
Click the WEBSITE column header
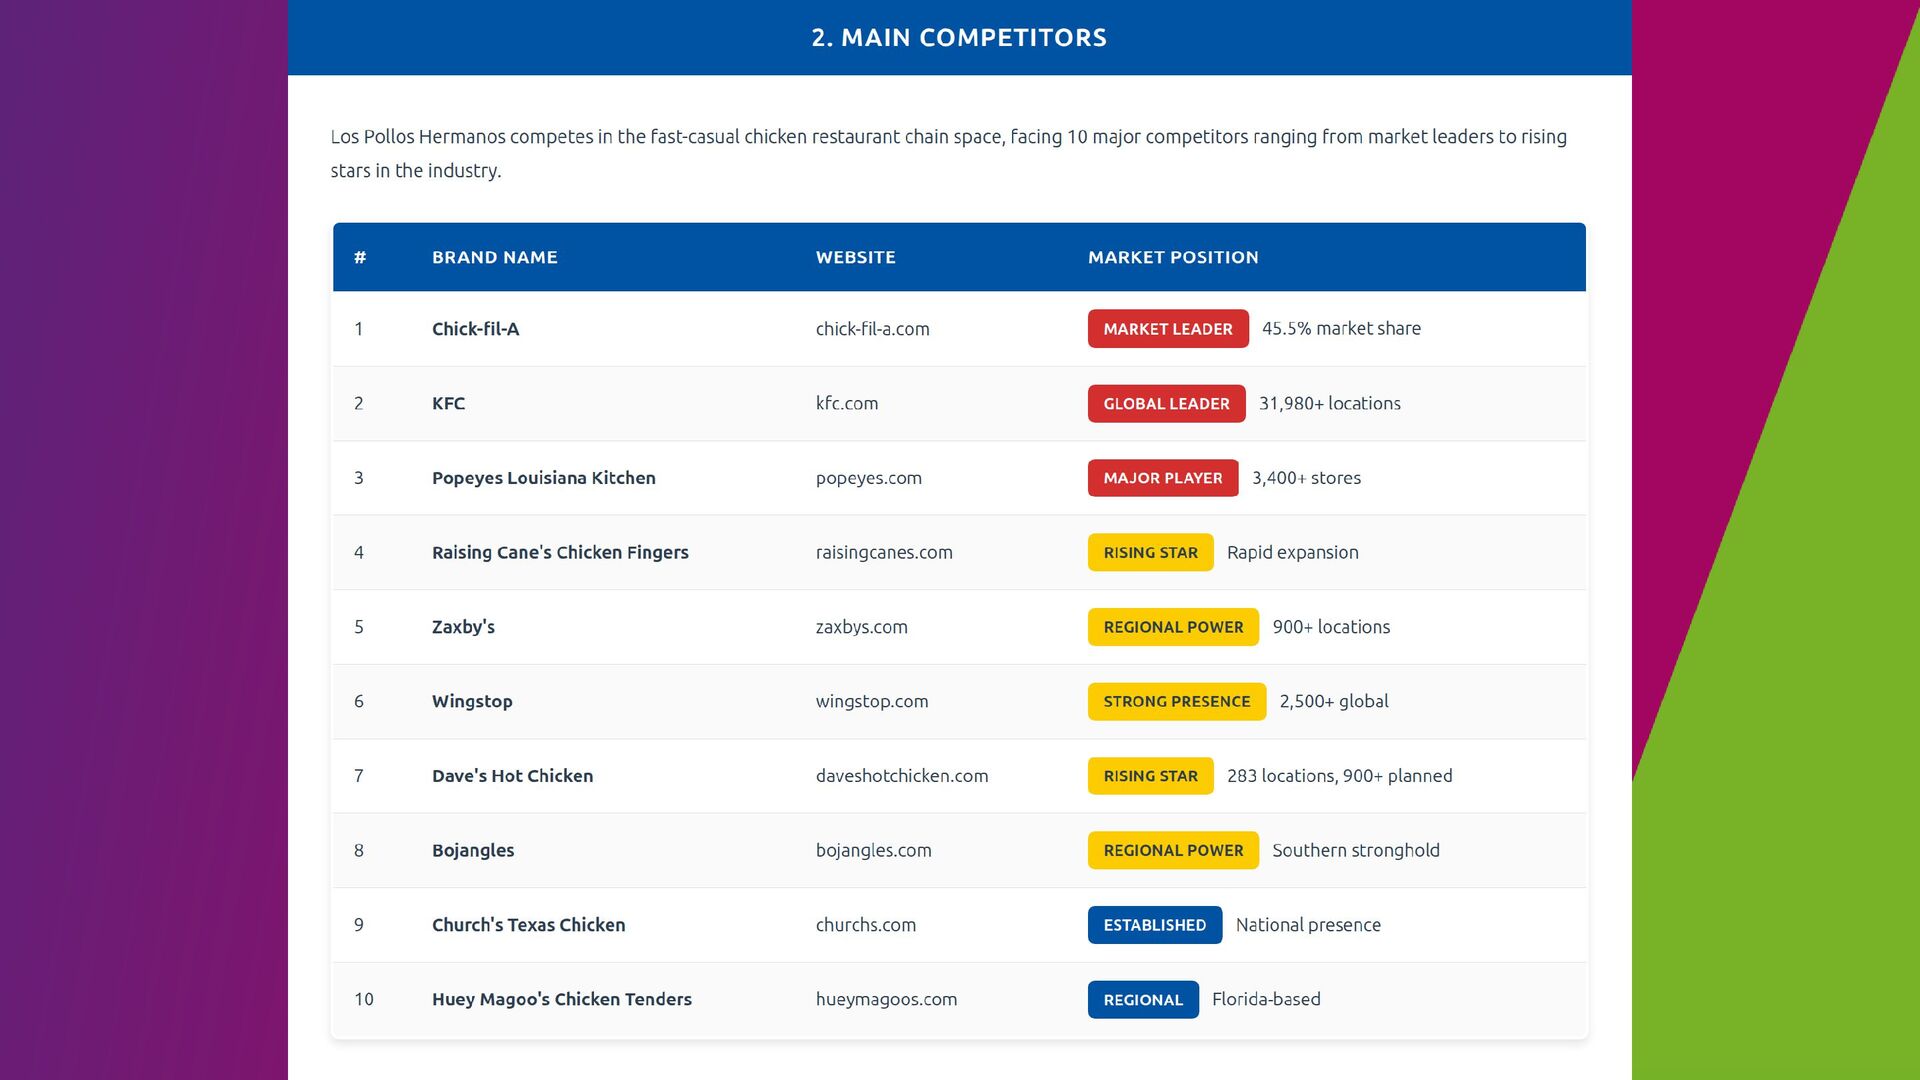click(x=856, y=257)
